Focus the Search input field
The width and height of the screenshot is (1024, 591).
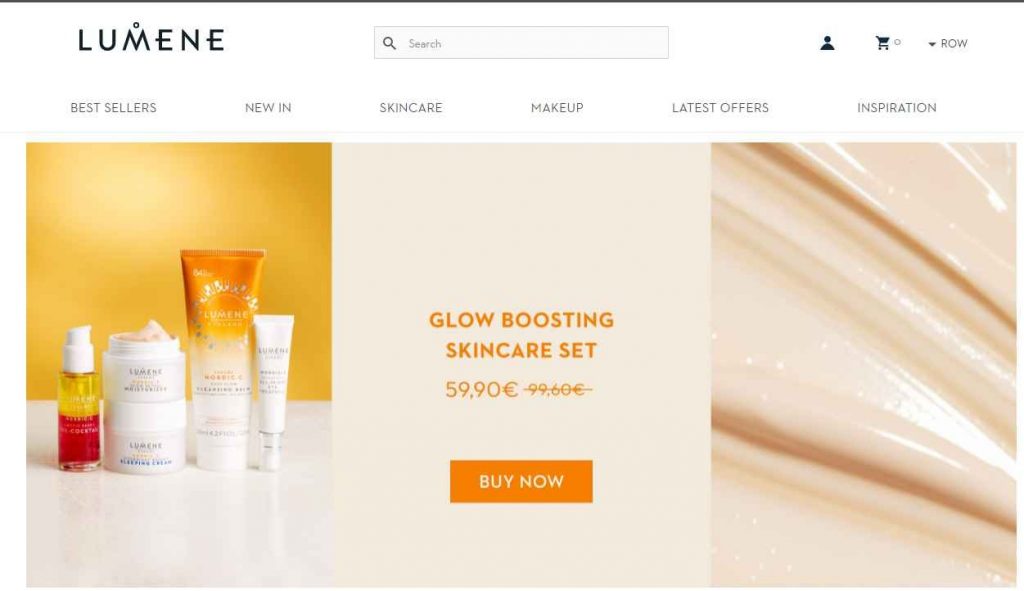[x=521, y=42]
